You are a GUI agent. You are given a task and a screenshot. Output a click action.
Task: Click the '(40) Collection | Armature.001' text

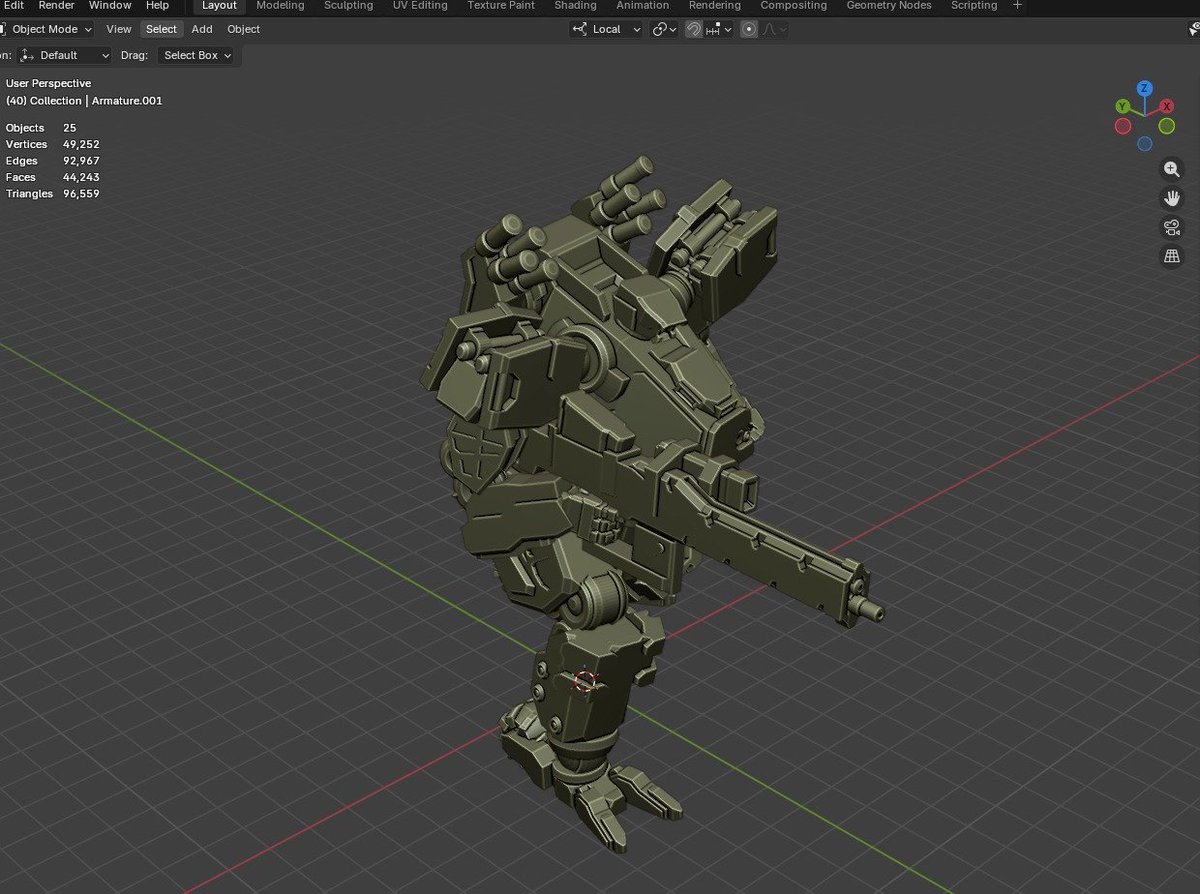click(84, 101)
